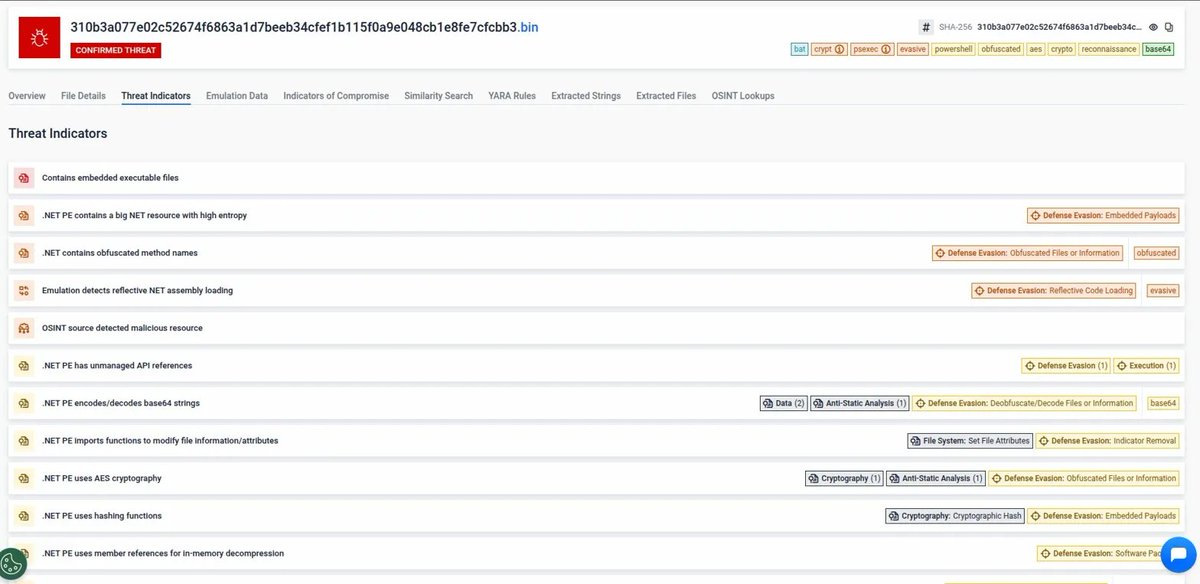Copy the SHA-256 hash

click(1169, 27)
